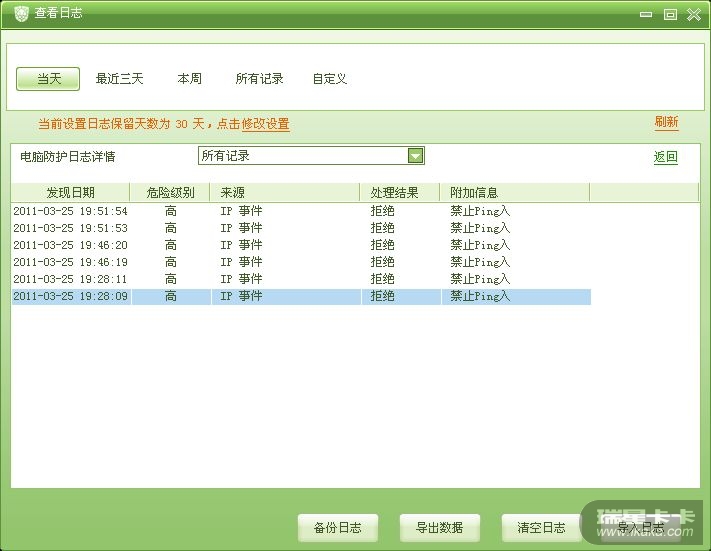This screenshot has height=551, width=711.
Task: Select the 当天 tab
Action: 48,78
